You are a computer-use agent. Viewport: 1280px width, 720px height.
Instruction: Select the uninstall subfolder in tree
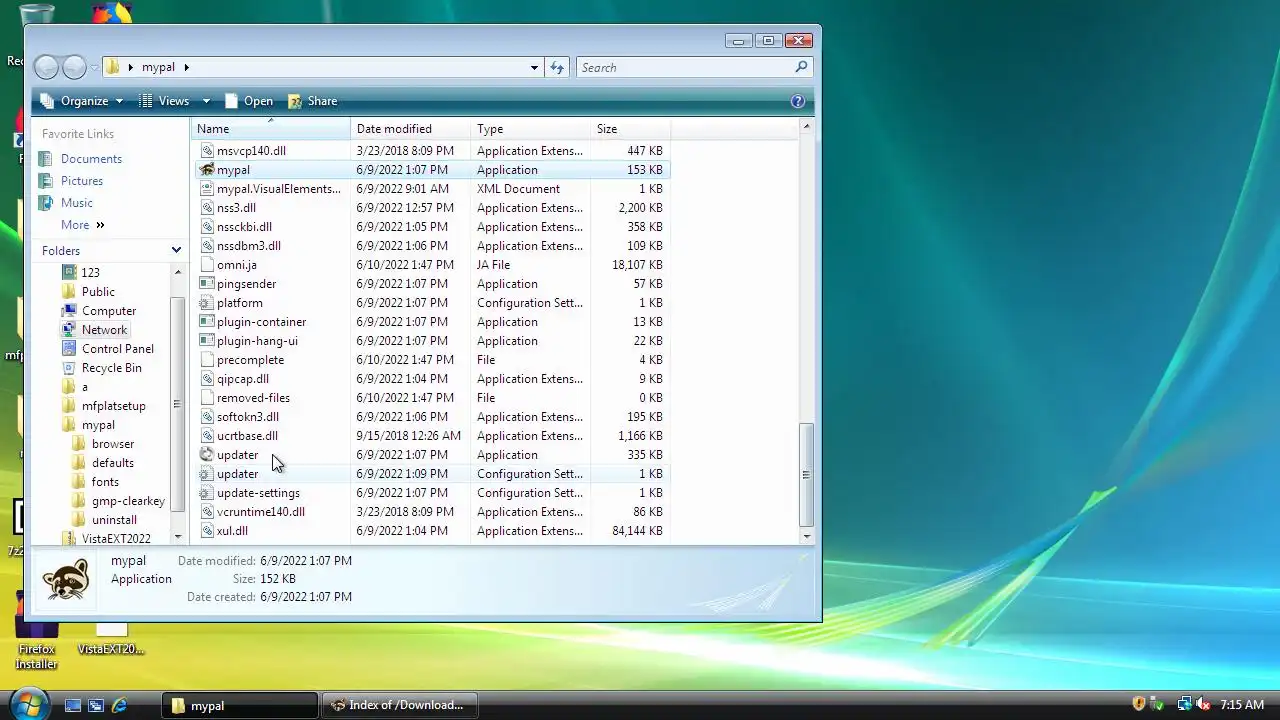click(x=114, y=520)
